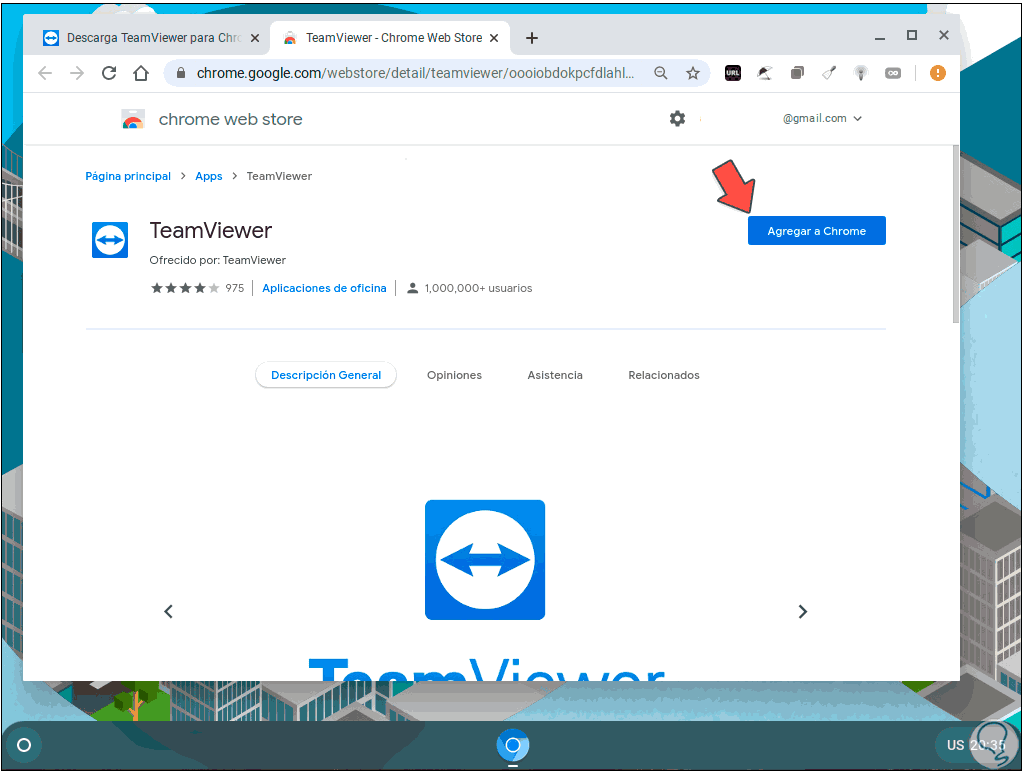Click the star rating next to 975
1023x774 pixels.
click(x=185, y=288)
